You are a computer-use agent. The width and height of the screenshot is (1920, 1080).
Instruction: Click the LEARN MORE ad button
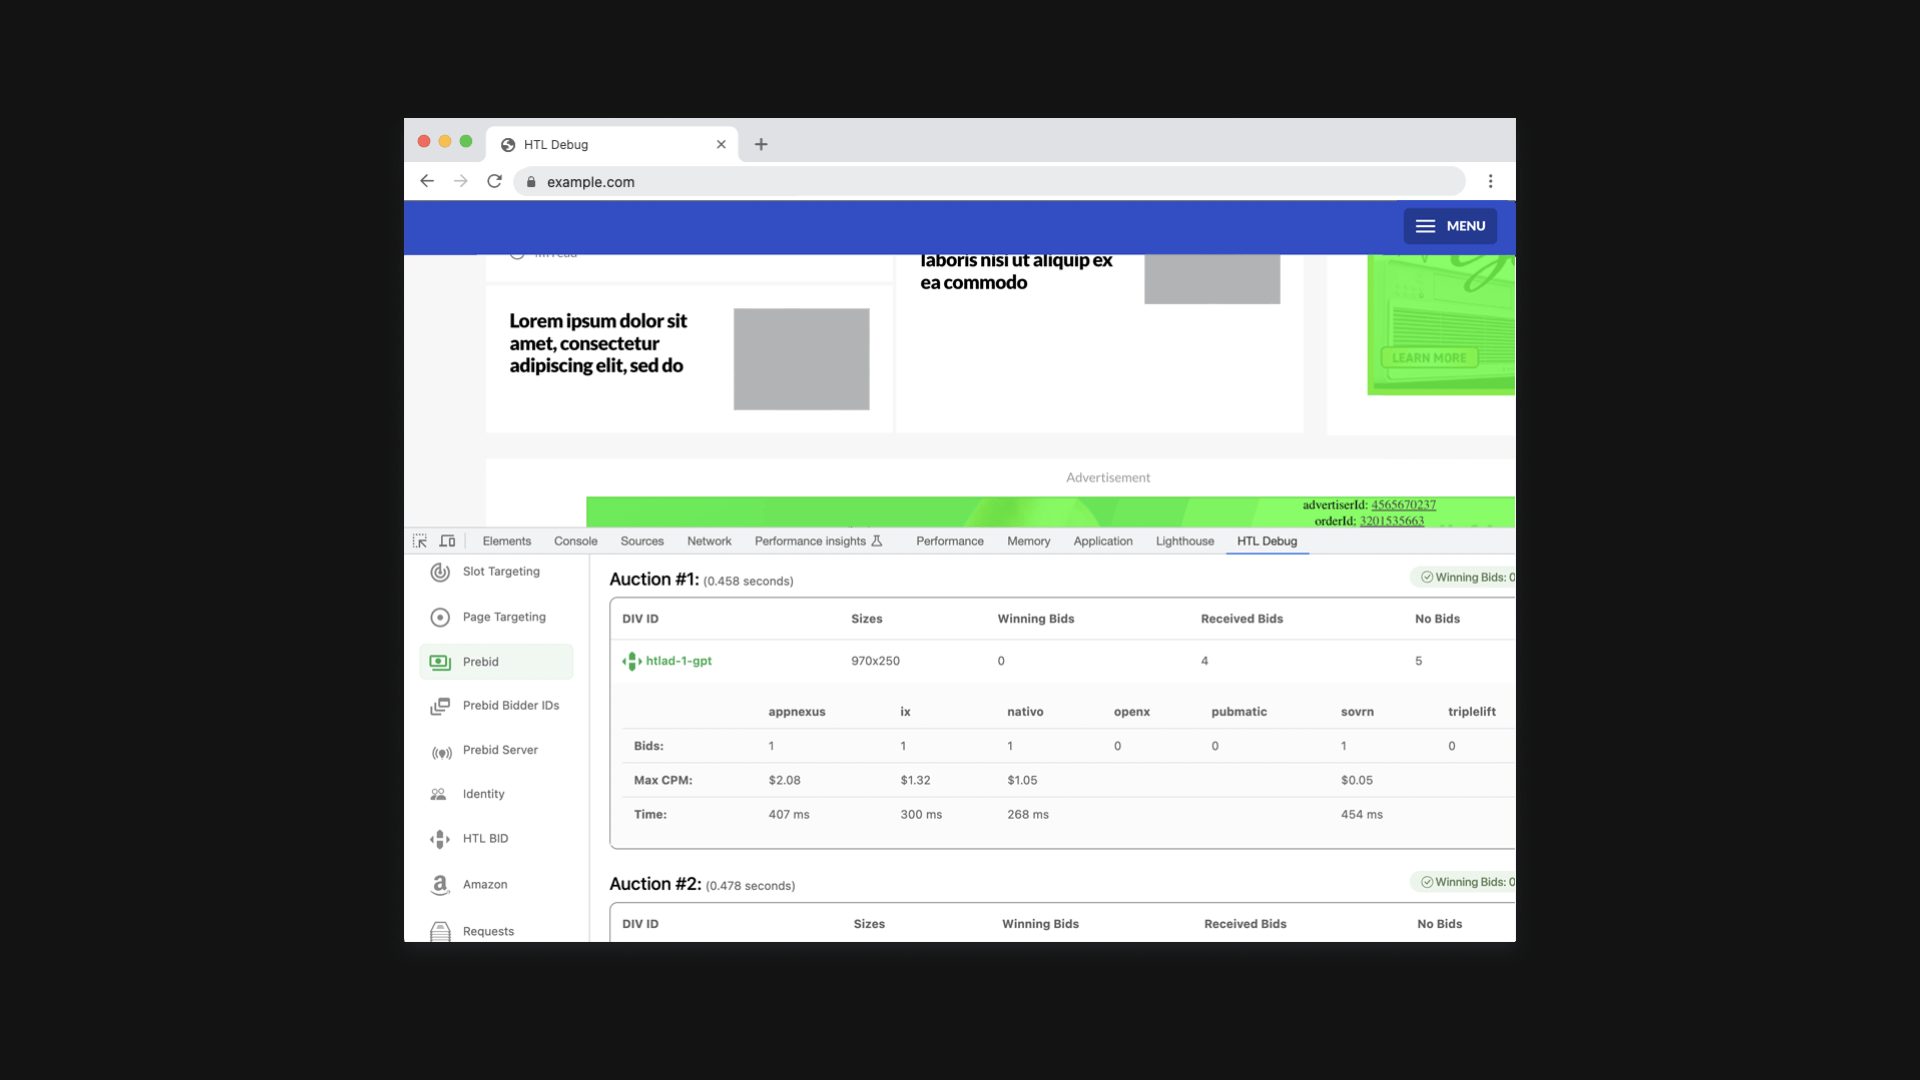[x=1429, y=358]
